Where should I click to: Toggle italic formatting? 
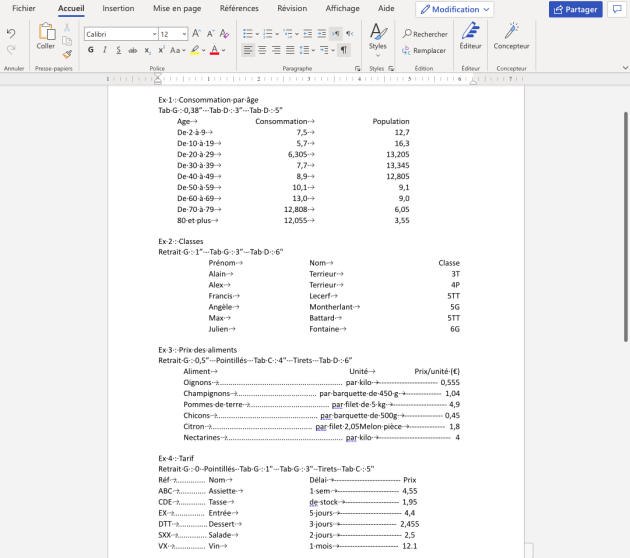104,50
